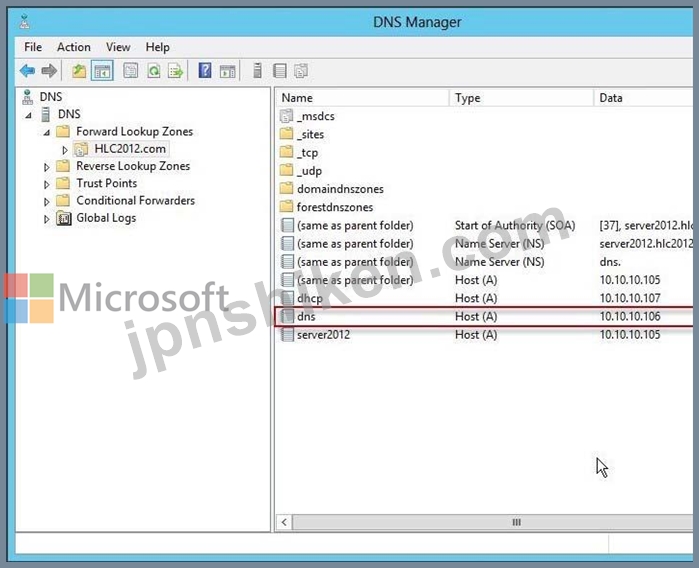Click the dhcp record icon
This screenshot has height=568, width=699.
pyautogui.click(x=288, y=298)
